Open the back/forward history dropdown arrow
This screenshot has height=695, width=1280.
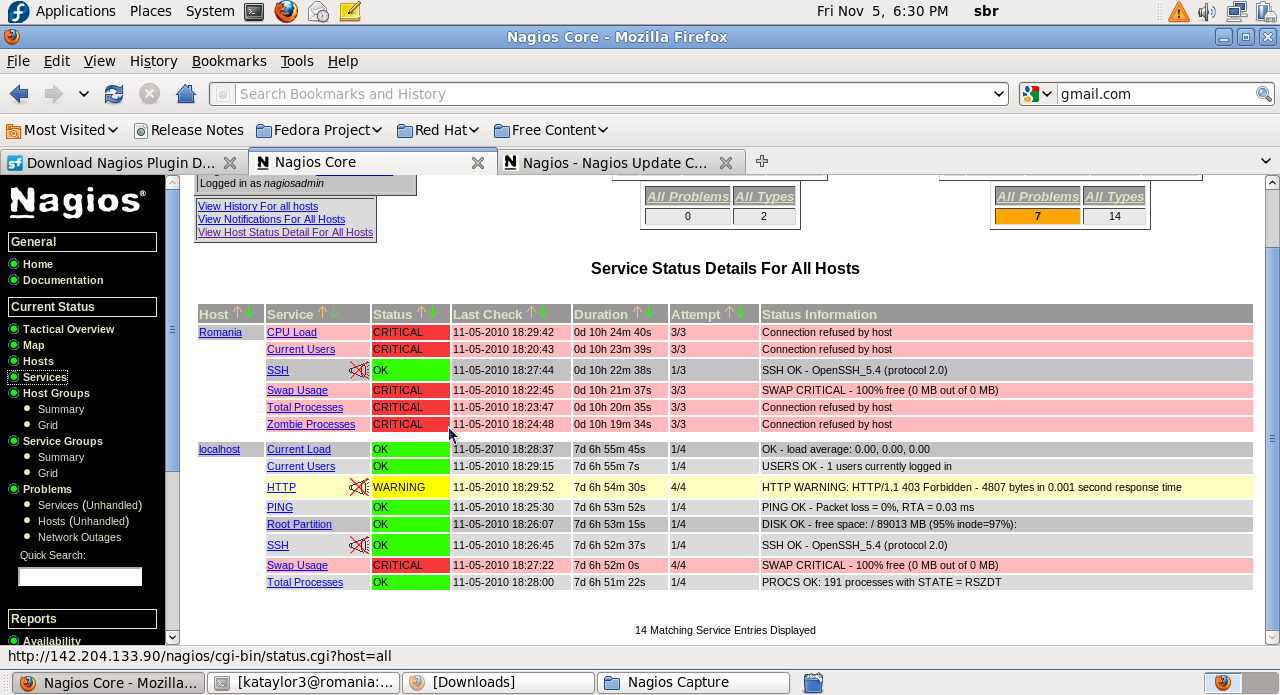[84, 94]
